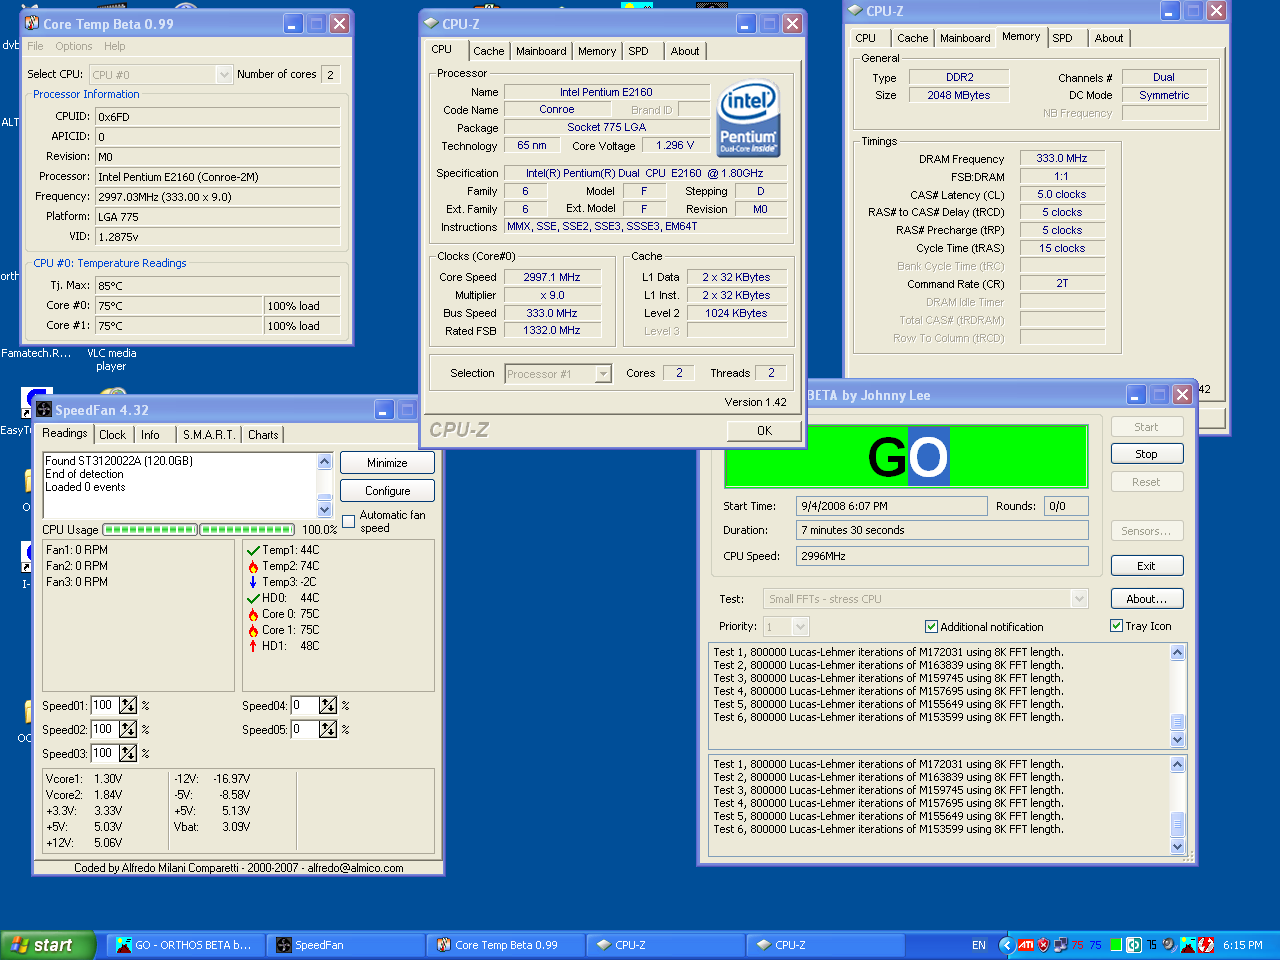1280x960 pixels.
Task: Open the Select CPU dropdown in Core Temp
Action: 224,75
